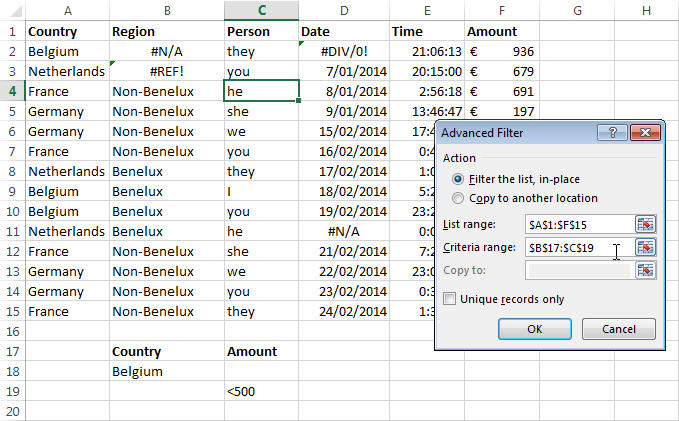Select the #DIV/0! cell in Date column
Viewport: 679px width, 421px height.
click(x=344, y=51)
